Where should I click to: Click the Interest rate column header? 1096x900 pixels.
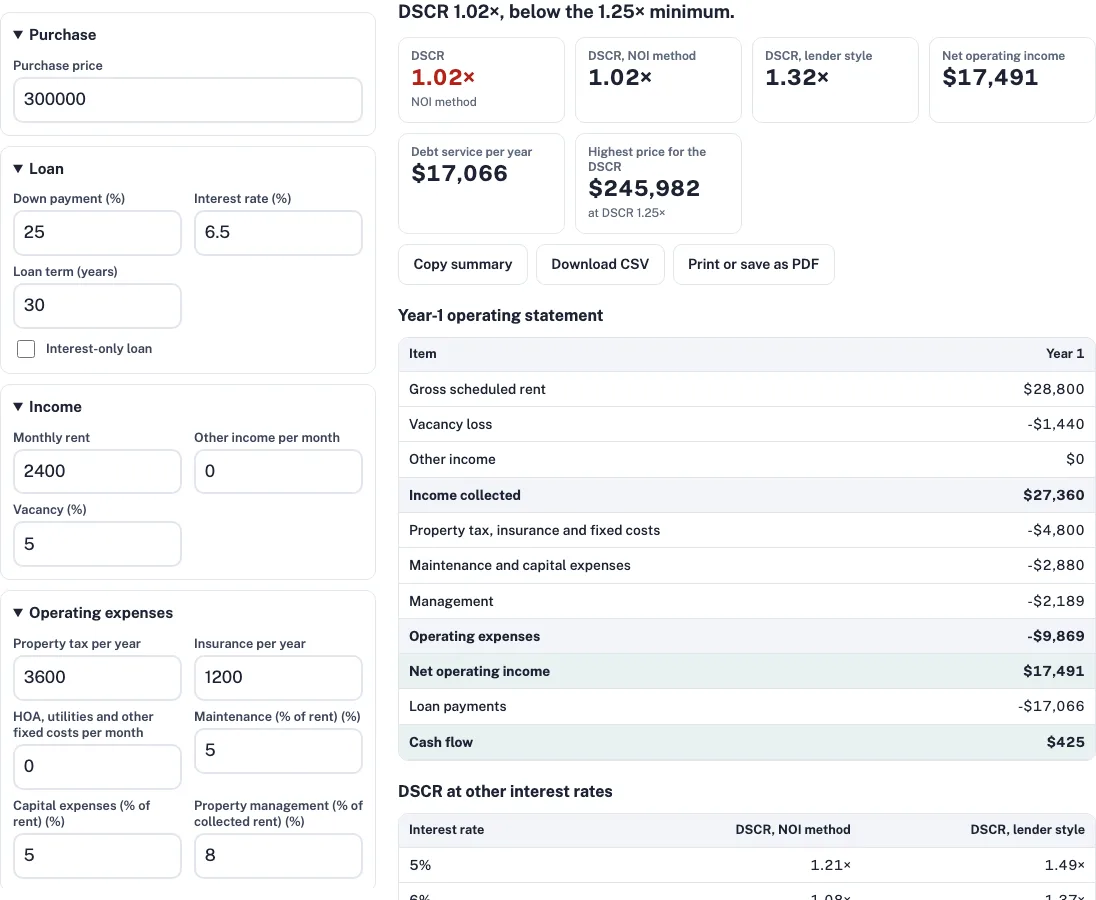coord(446,829)
